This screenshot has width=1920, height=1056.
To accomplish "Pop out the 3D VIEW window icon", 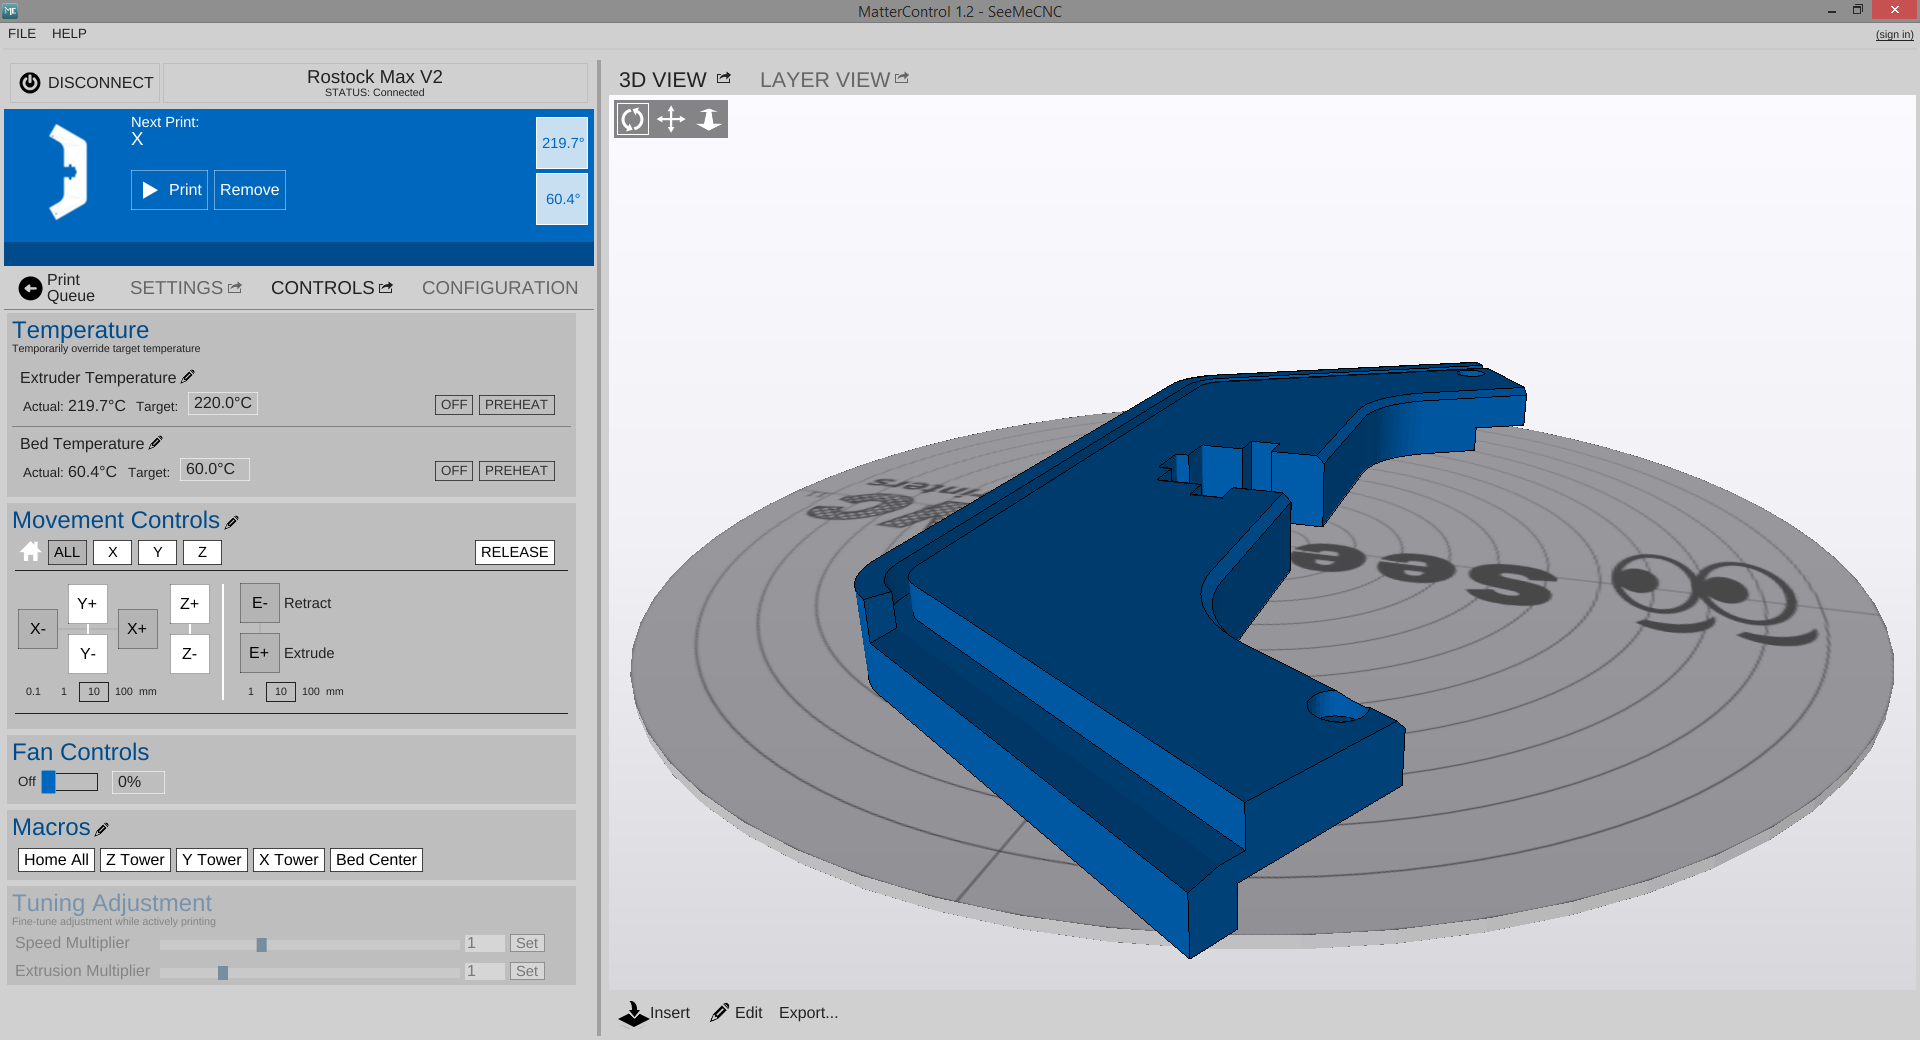I will [724, 78].
